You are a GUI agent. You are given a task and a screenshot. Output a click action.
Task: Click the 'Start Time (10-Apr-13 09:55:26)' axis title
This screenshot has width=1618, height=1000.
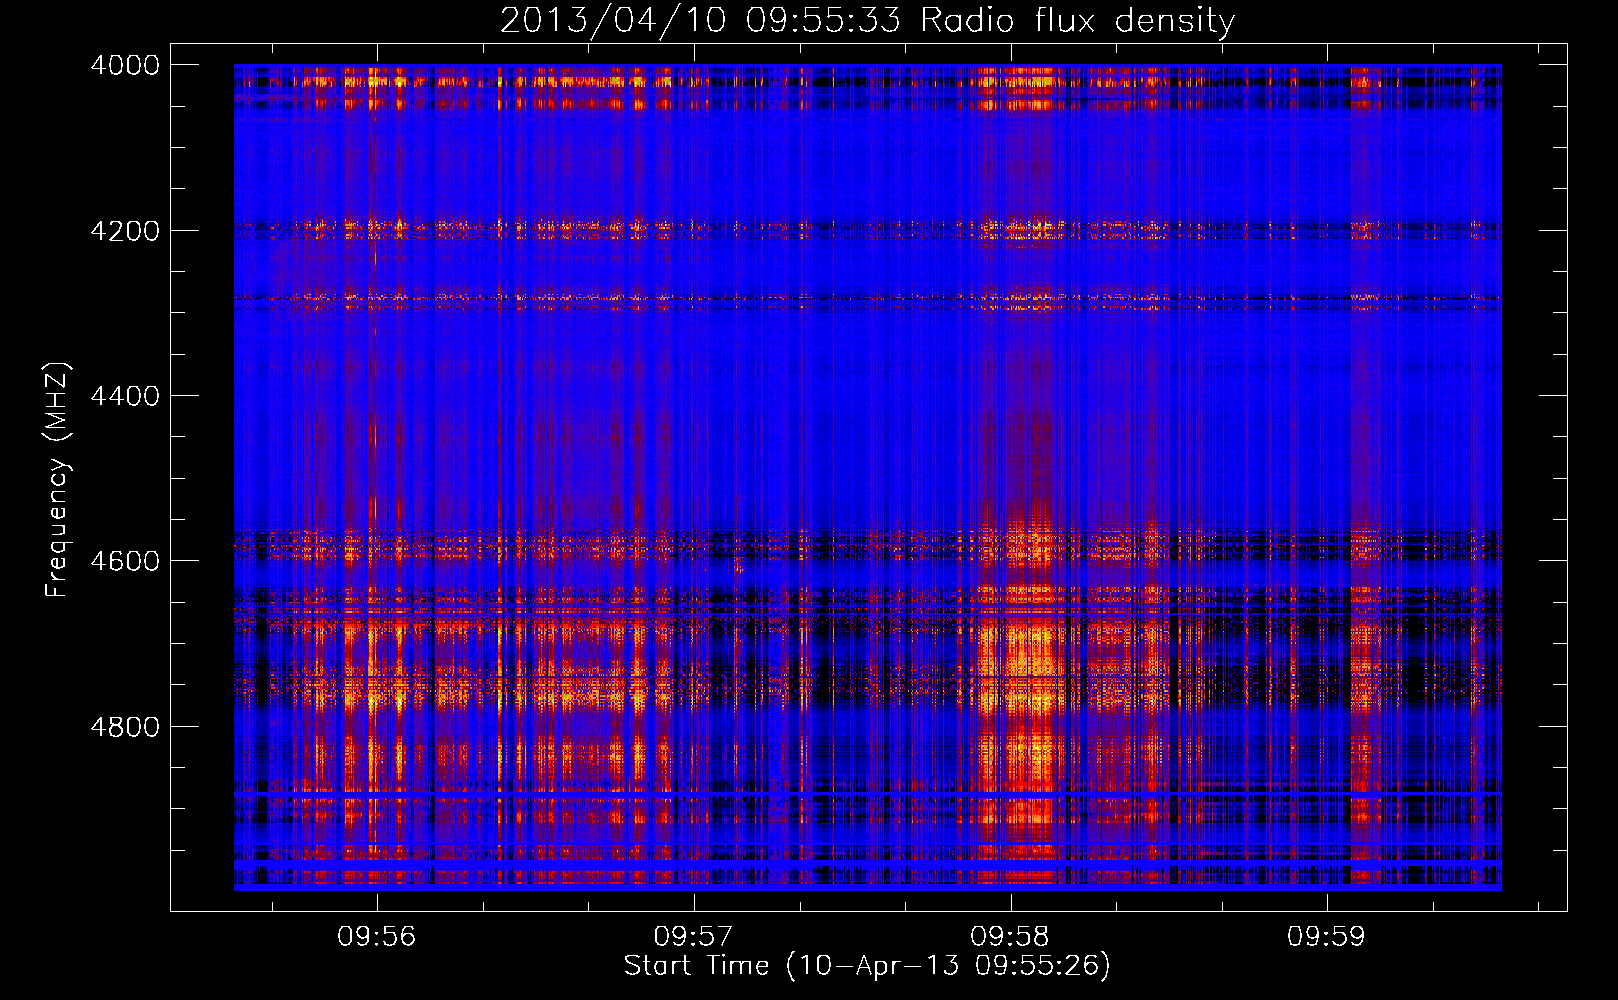tap(867, 966)
